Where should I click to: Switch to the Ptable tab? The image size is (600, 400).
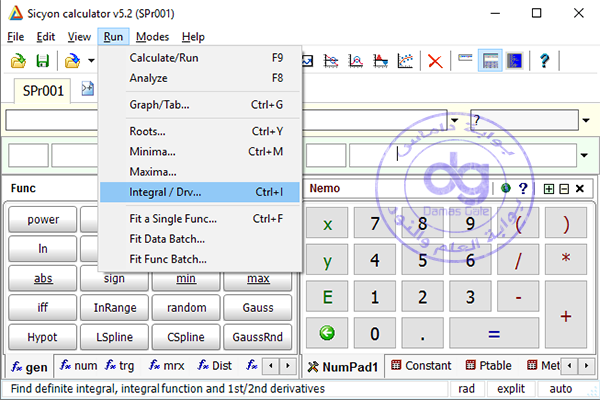(489, 366)
